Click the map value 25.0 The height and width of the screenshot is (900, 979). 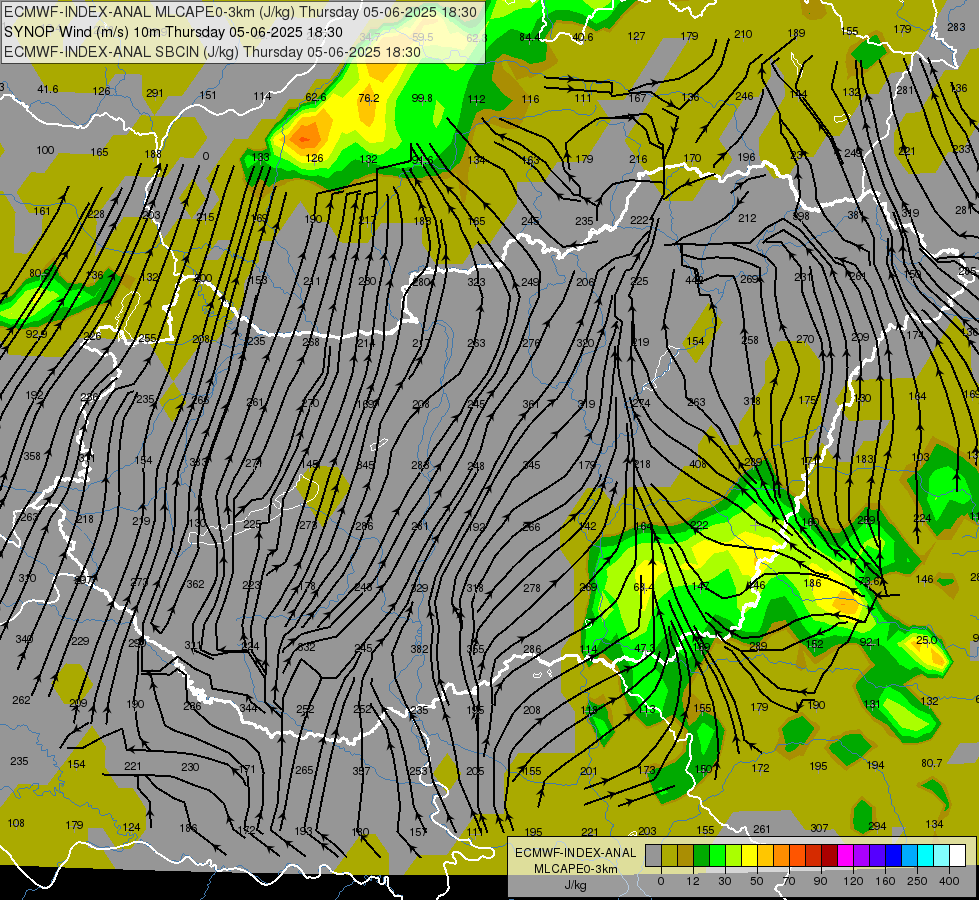point(927,640)
